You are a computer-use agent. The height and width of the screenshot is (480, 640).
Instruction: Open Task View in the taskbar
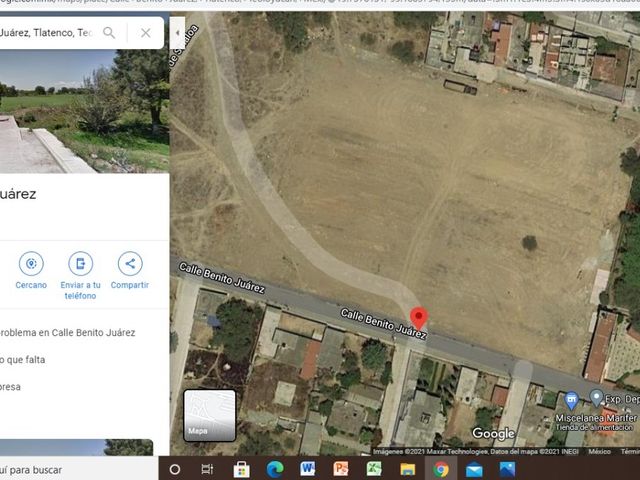[207, 469]
